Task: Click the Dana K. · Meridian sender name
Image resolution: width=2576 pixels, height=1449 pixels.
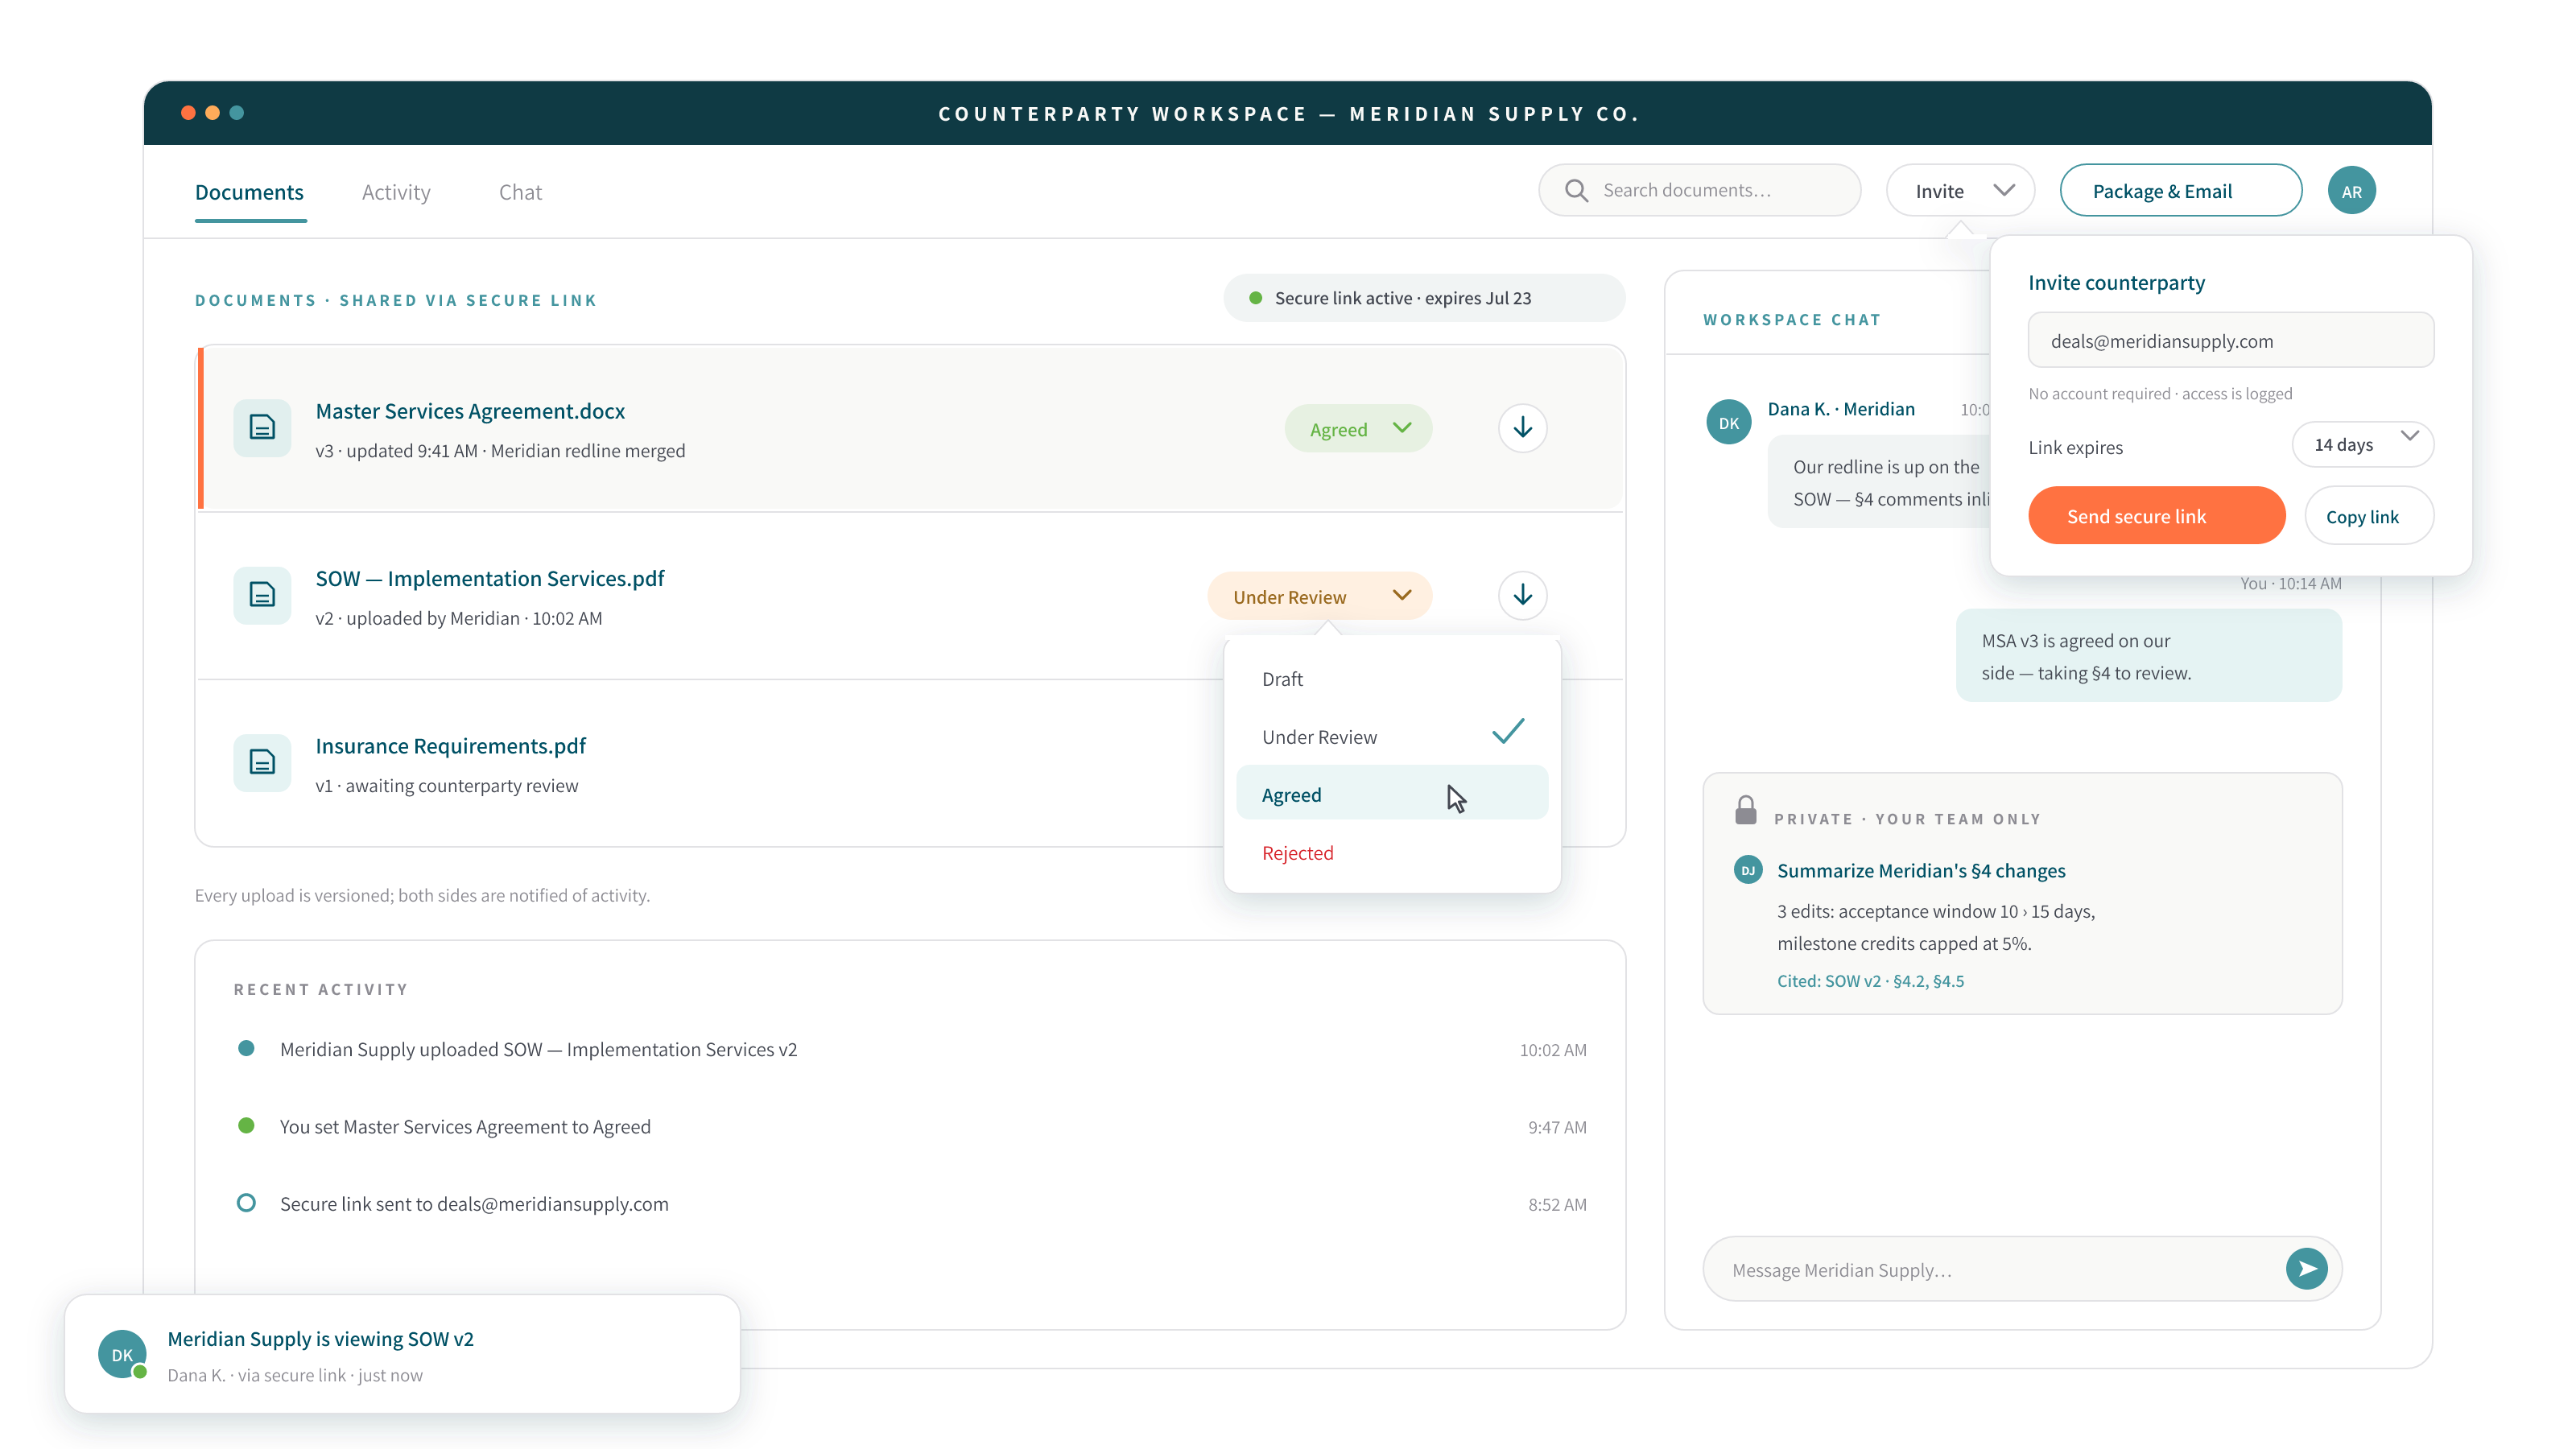Action: click(x=1841, y=409)
